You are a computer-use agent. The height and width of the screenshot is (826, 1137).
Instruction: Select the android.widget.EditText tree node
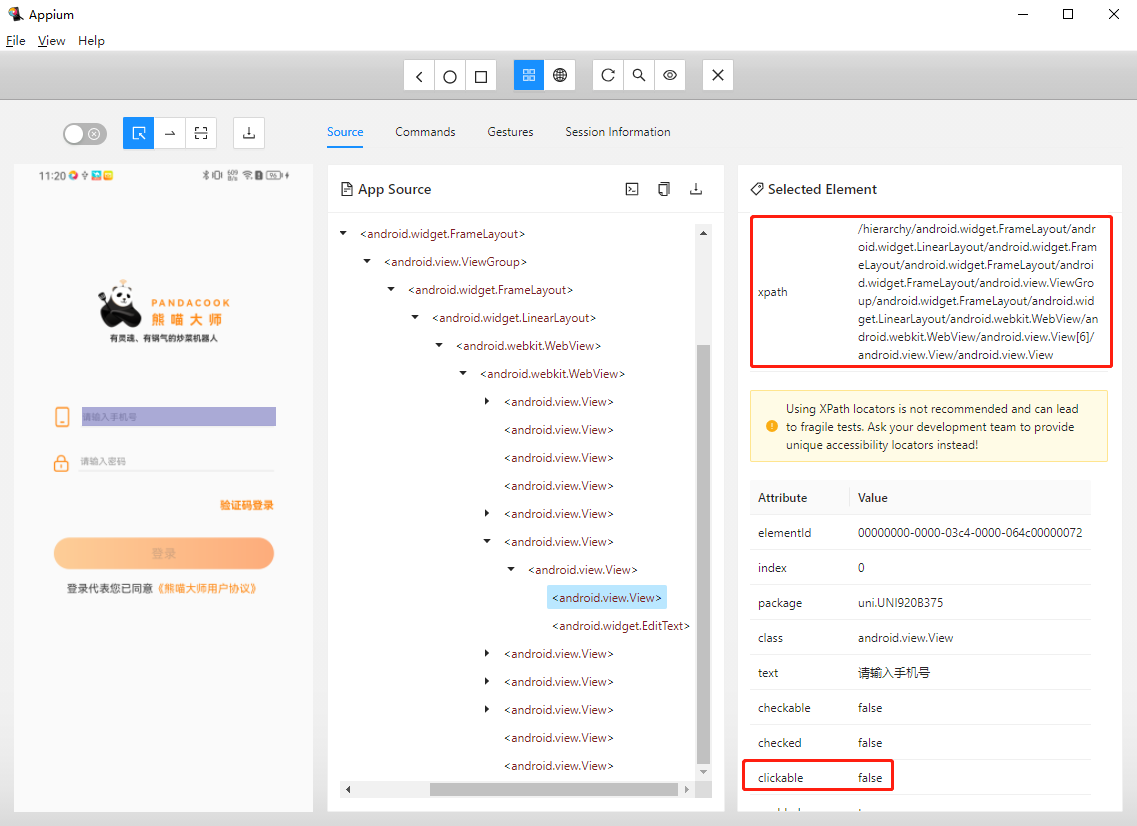(x=620, y=626)
